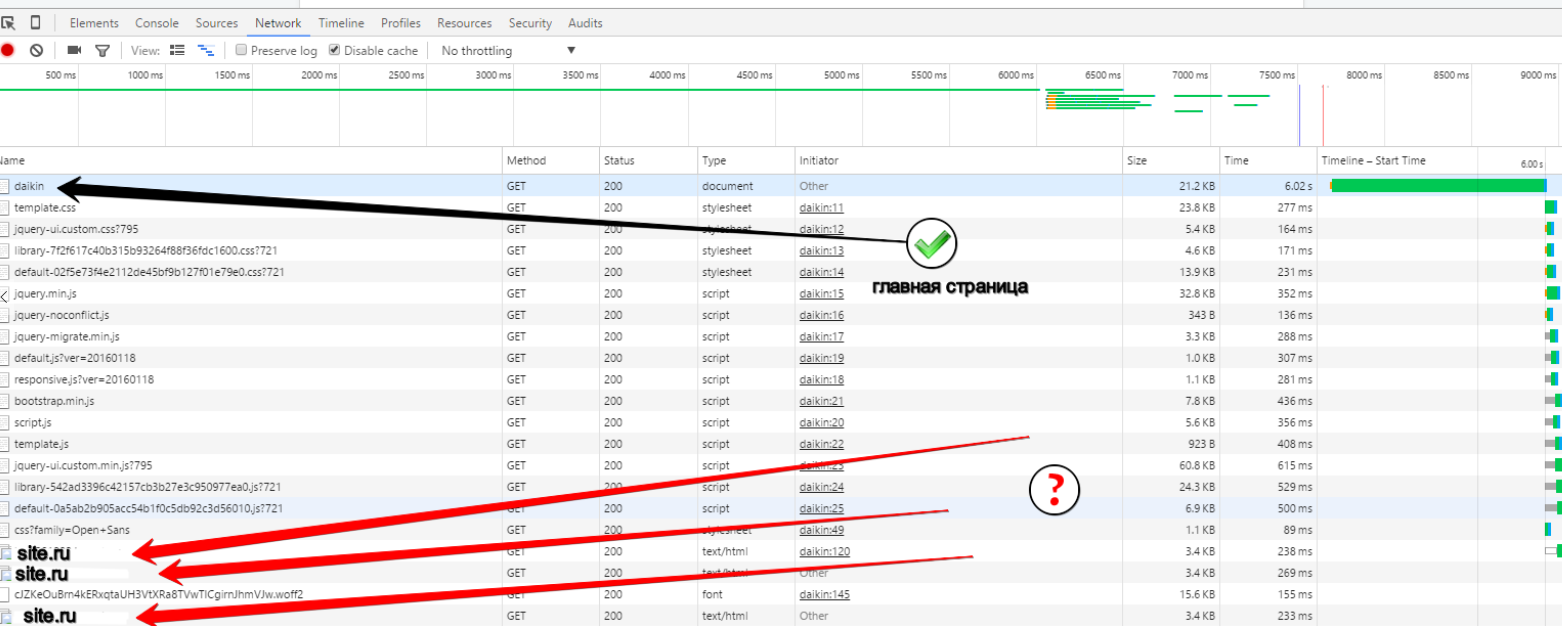Switch to large request rows view

click(x=178, y=50)
